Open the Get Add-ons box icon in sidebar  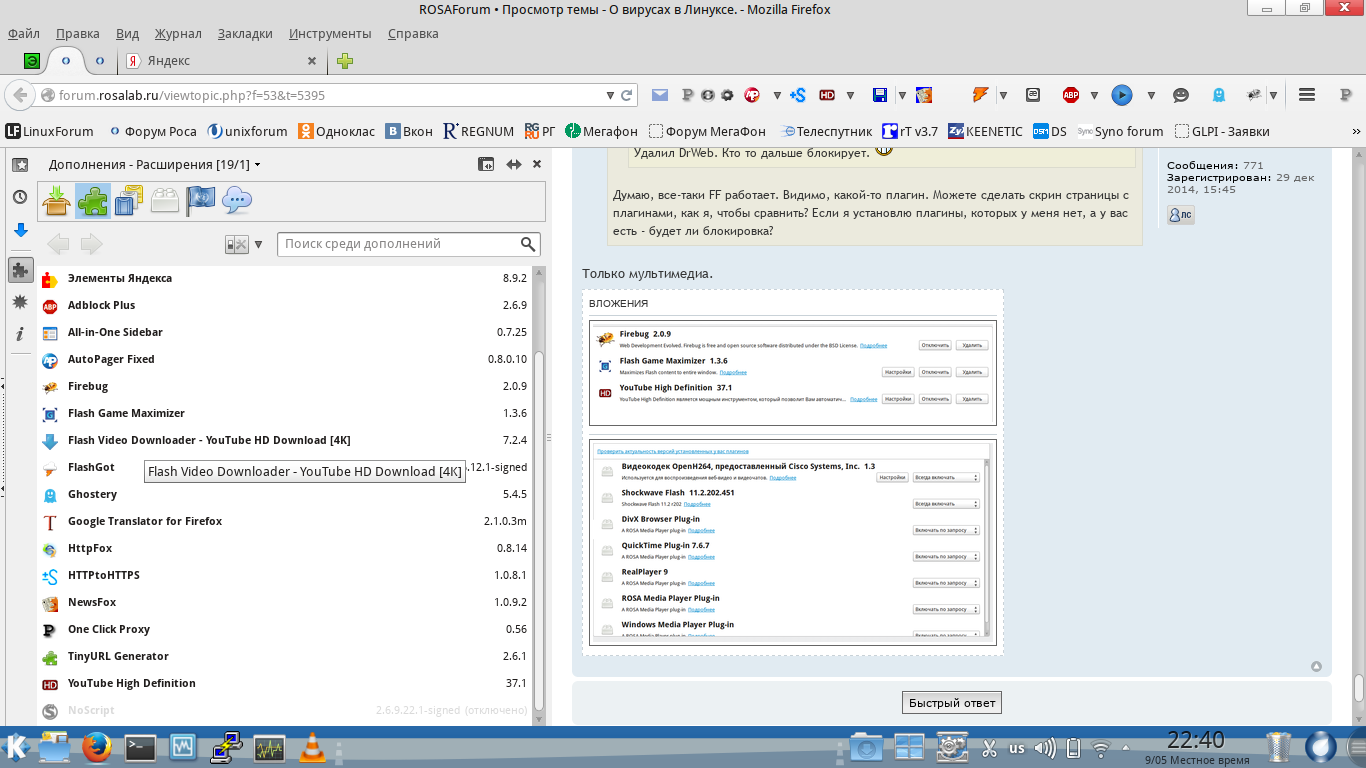(56, 201)
